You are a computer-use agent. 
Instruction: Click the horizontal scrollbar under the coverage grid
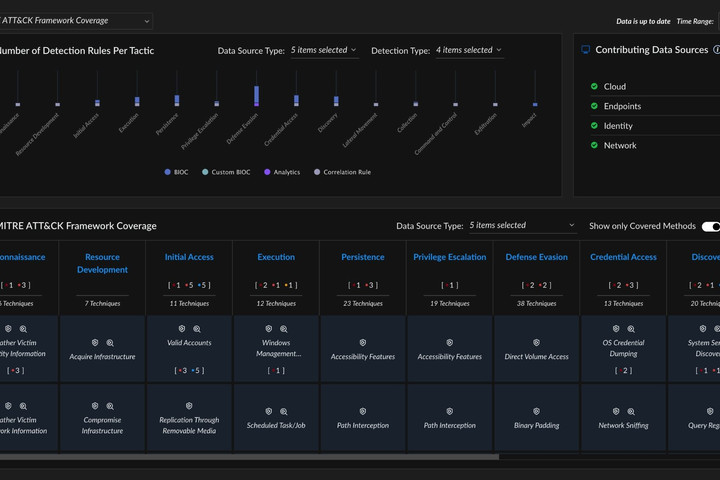point(249,457)
